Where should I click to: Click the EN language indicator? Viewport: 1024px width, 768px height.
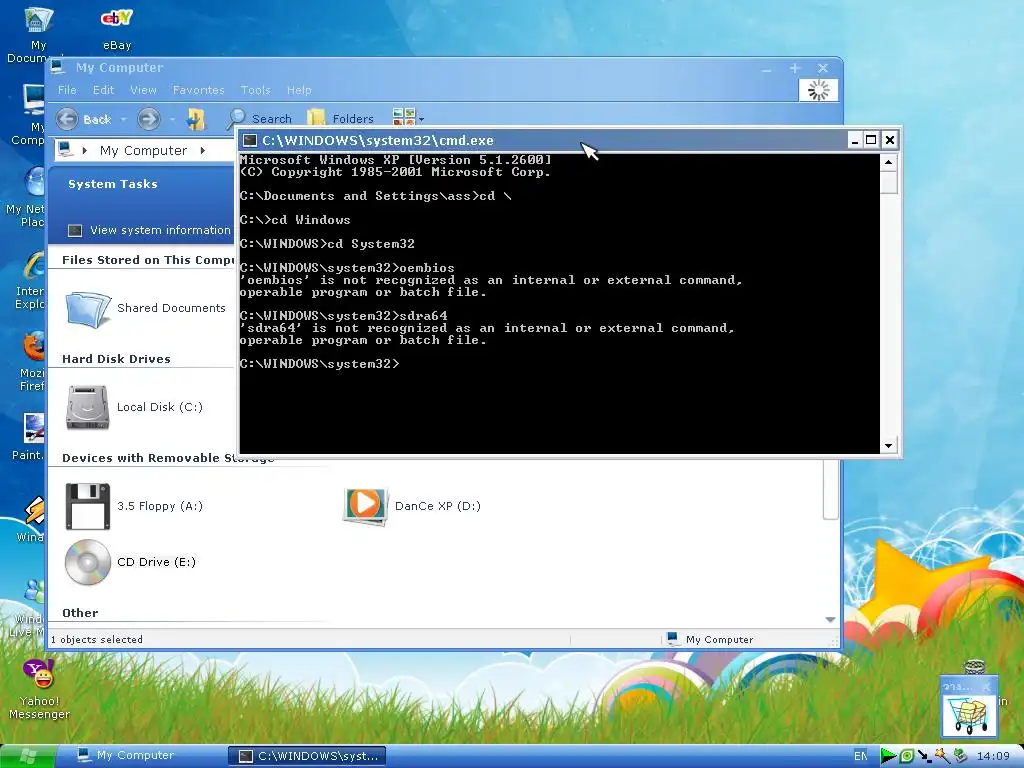coord(861,756)
